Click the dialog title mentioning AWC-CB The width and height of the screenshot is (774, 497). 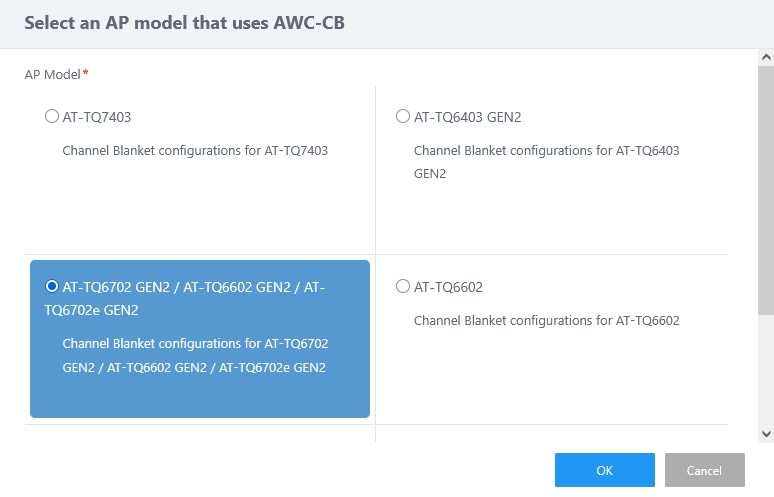184,23
